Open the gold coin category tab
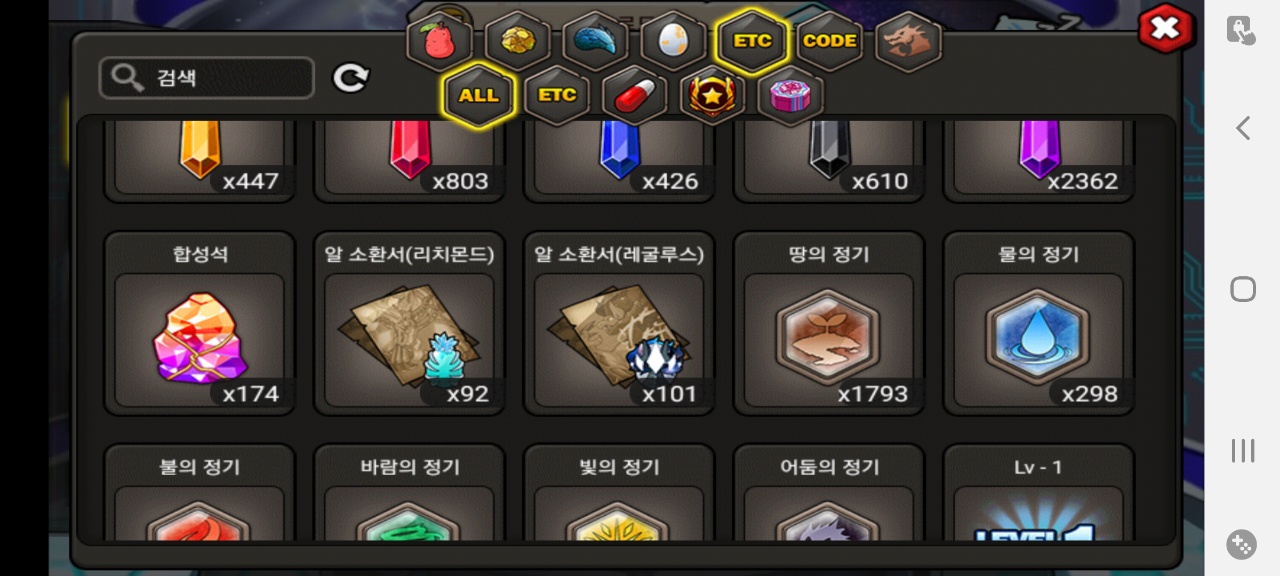 [x=518, y=41]
